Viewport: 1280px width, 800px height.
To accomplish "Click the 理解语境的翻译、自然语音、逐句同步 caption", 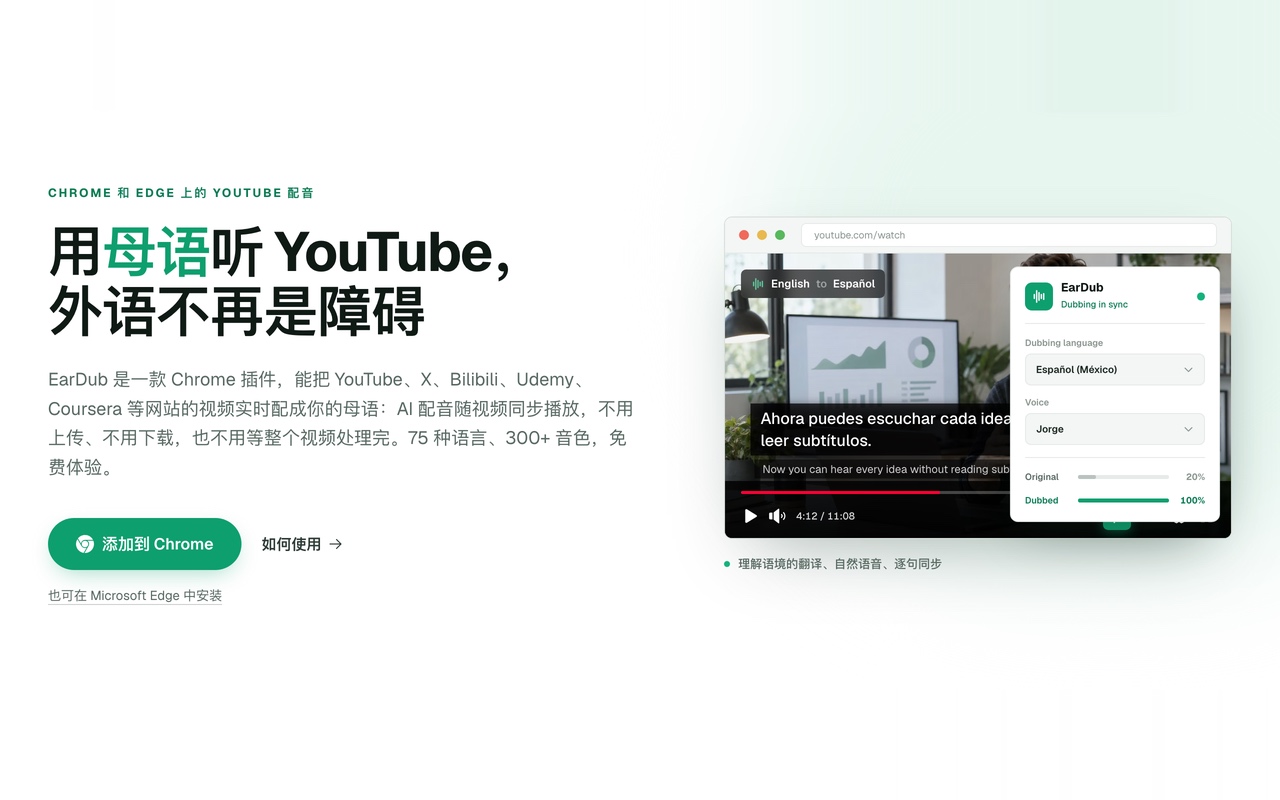I will 840,564.
